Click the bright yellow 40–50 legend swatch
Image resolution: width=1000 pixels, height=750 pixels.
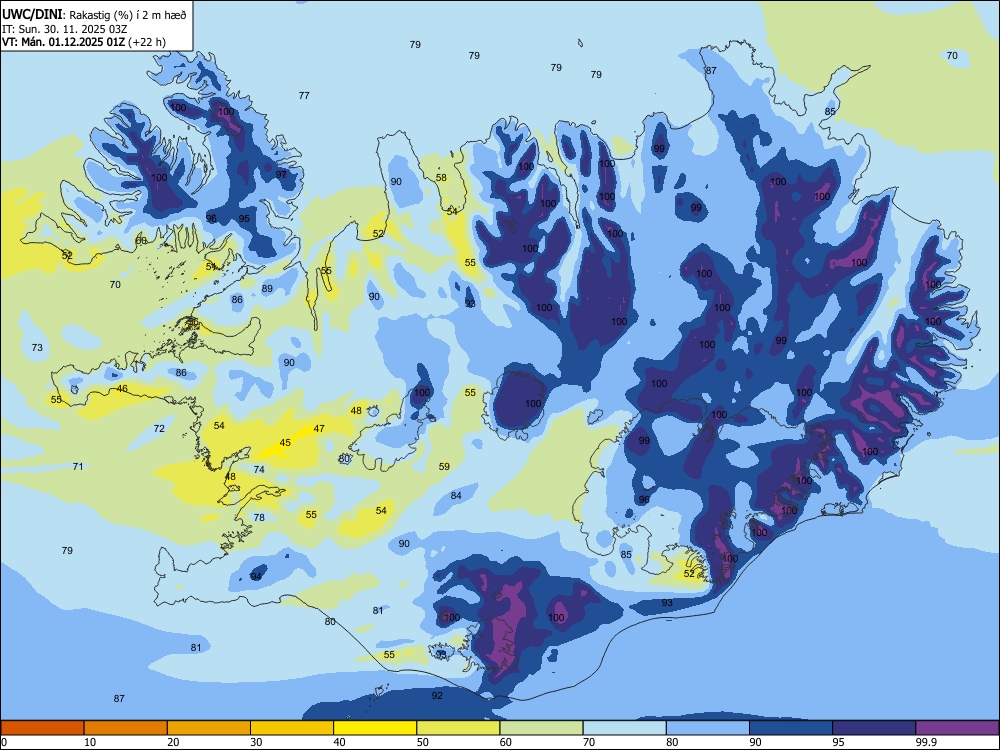pyautogui.click(x=375, y=728)
